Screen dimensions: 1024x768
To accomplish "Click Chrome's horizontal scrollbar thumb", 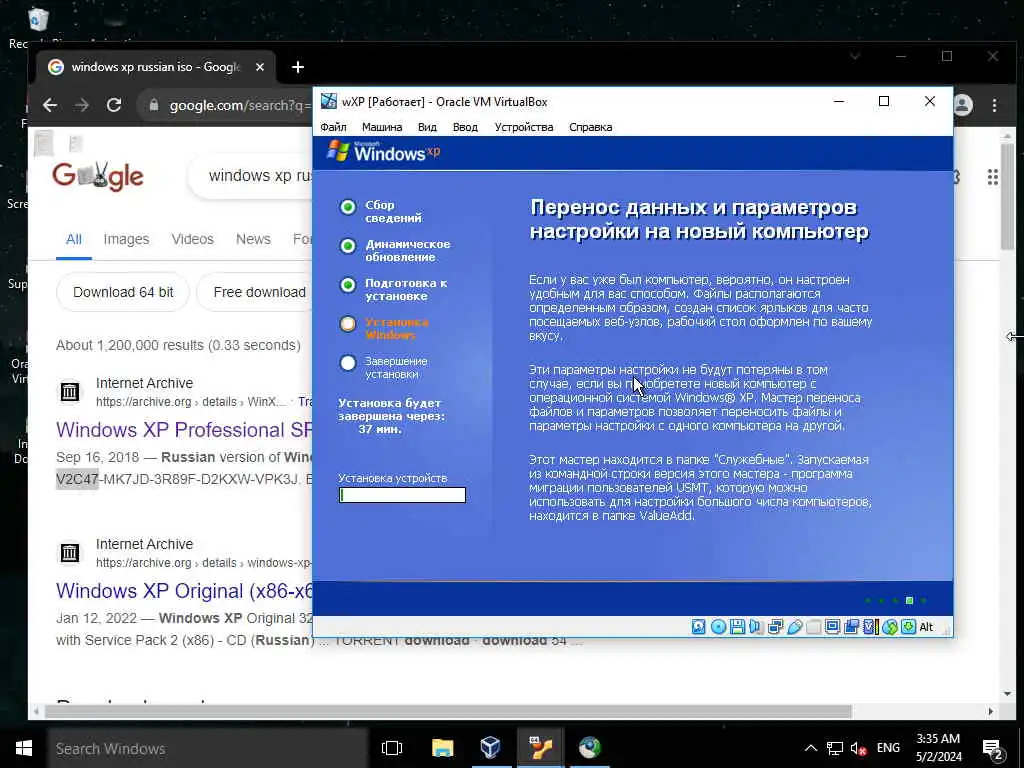I will coord(448,711).
